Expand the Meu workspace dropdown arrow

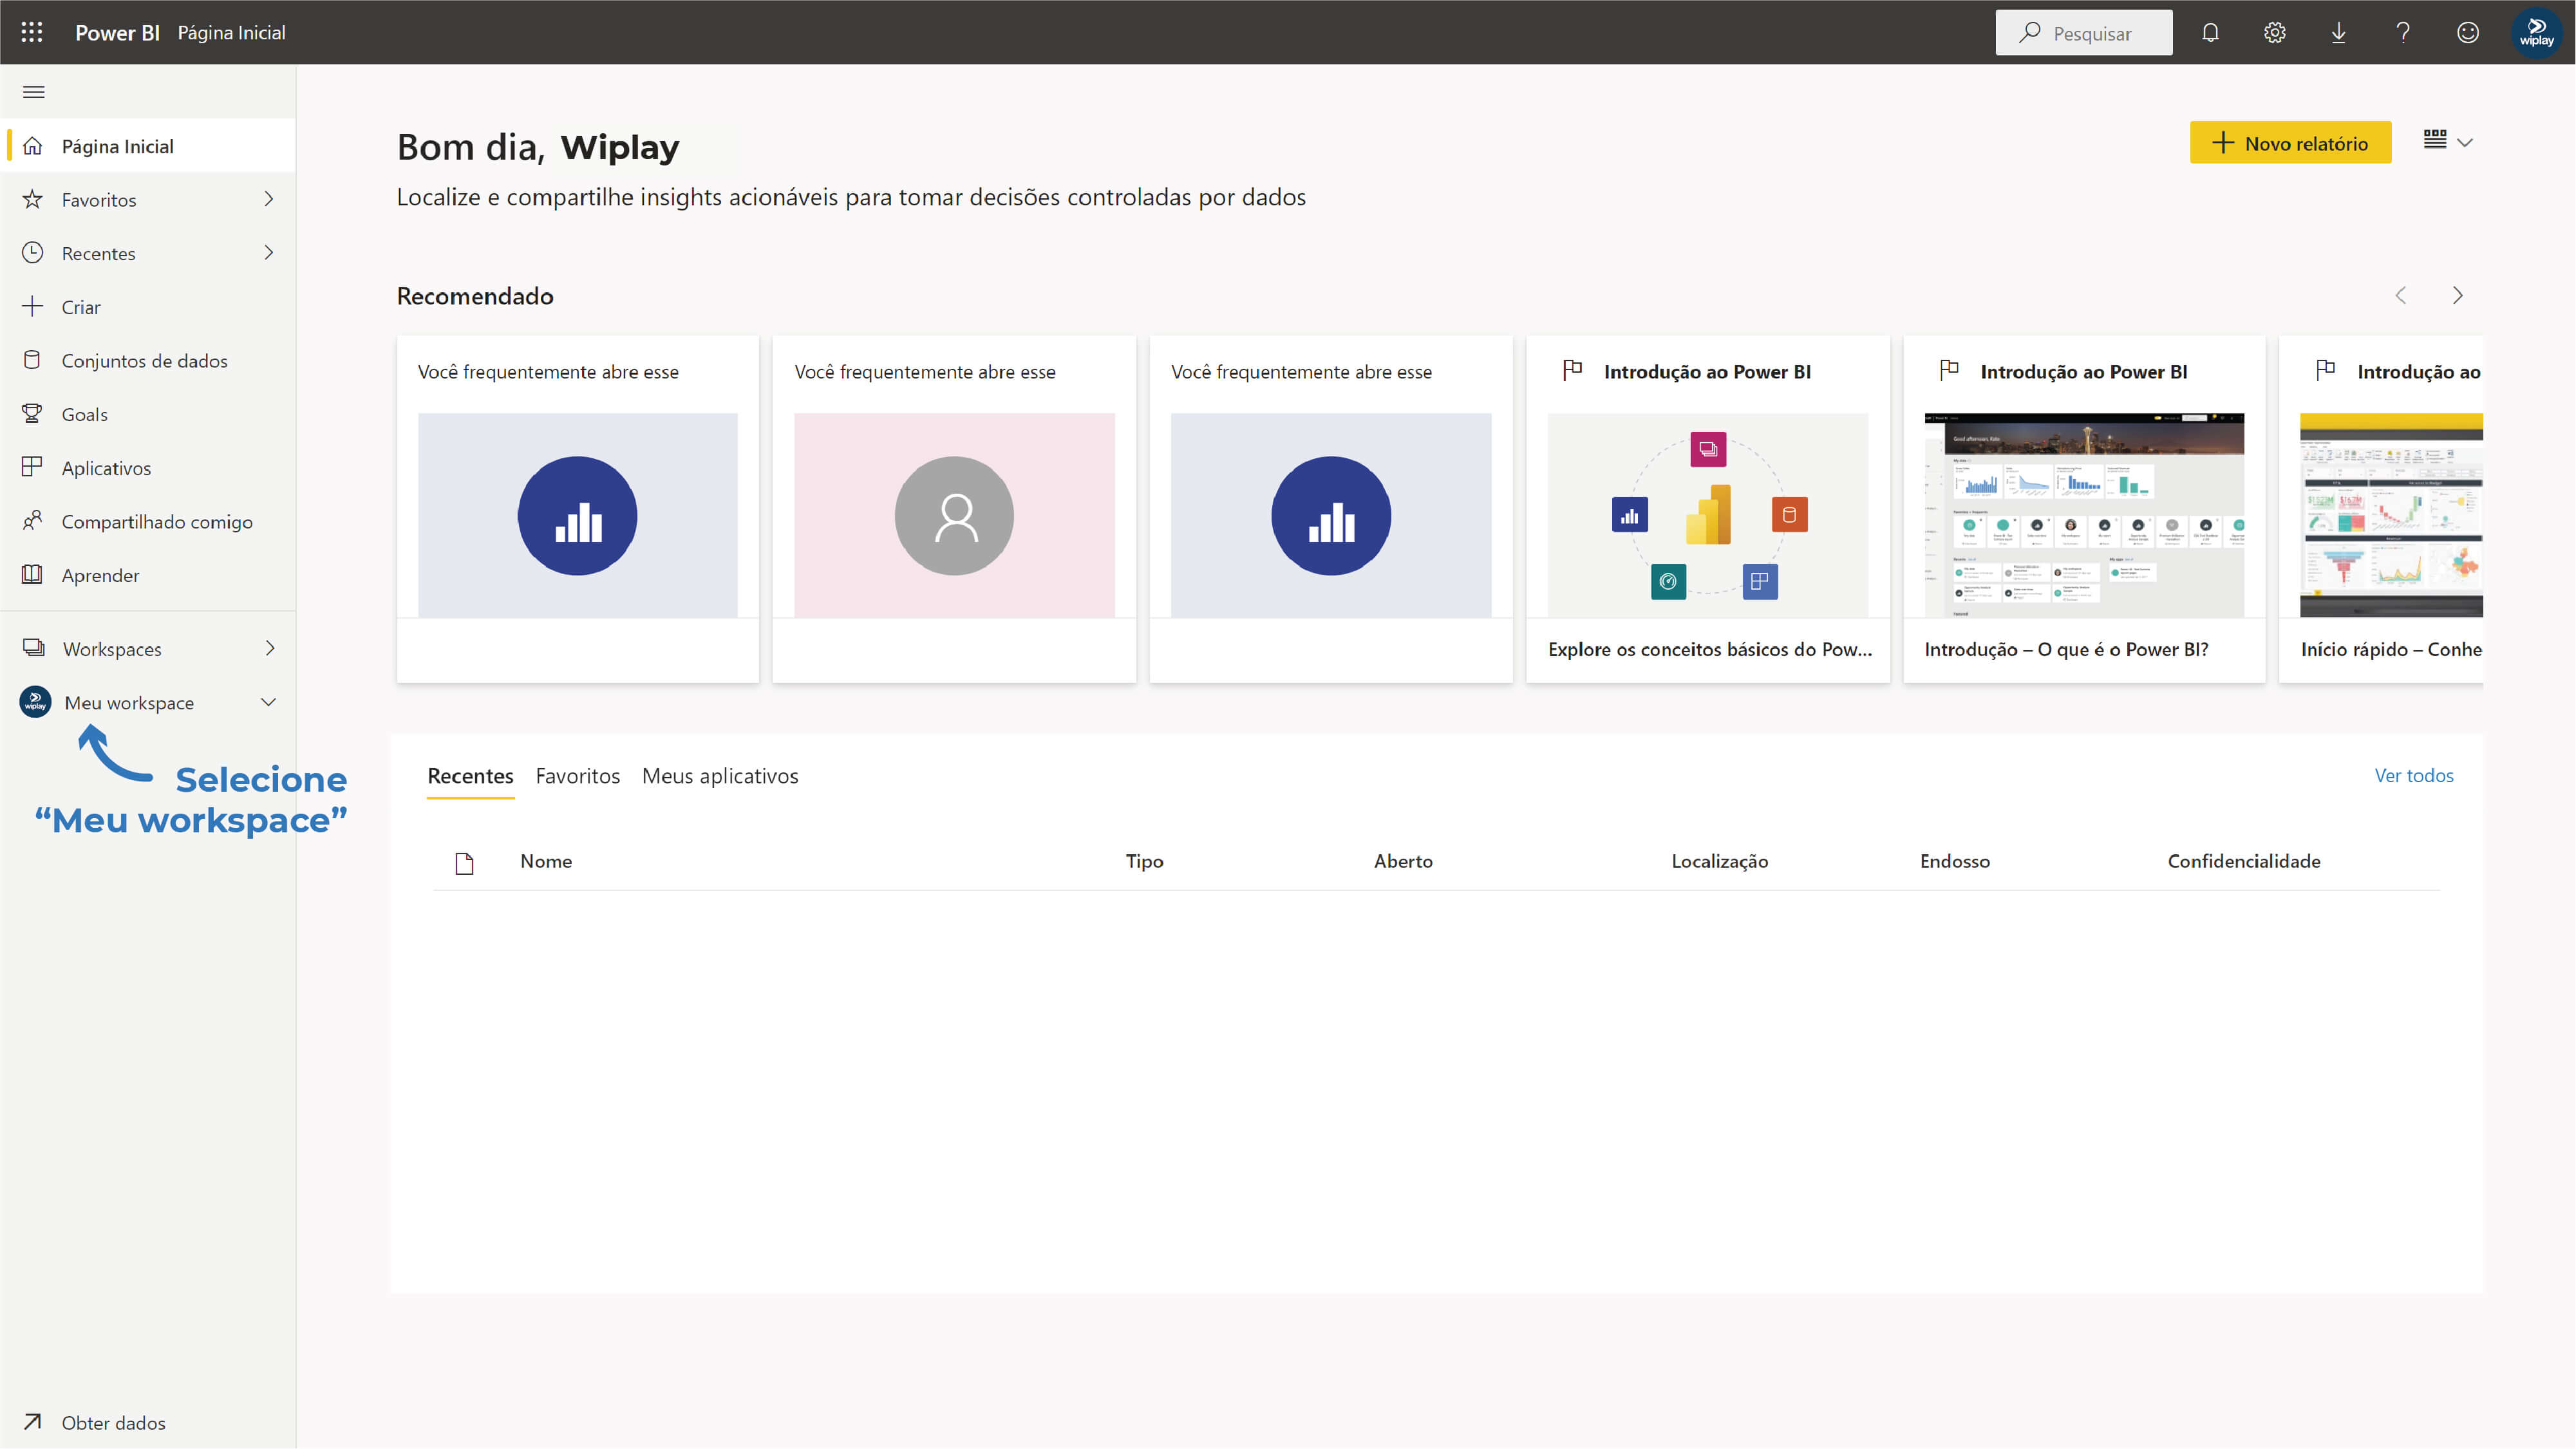tap(268, 702)
